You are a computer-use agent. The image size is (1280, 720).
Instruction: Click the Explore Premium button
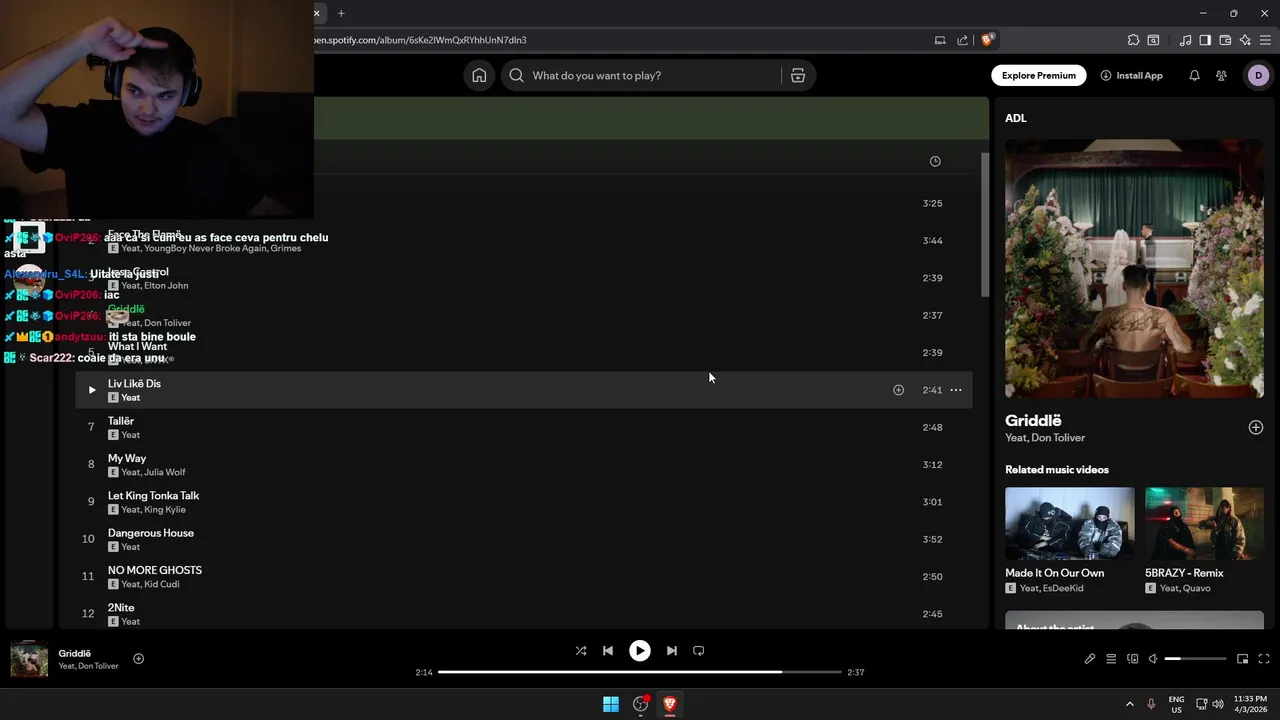point(1039,75)
